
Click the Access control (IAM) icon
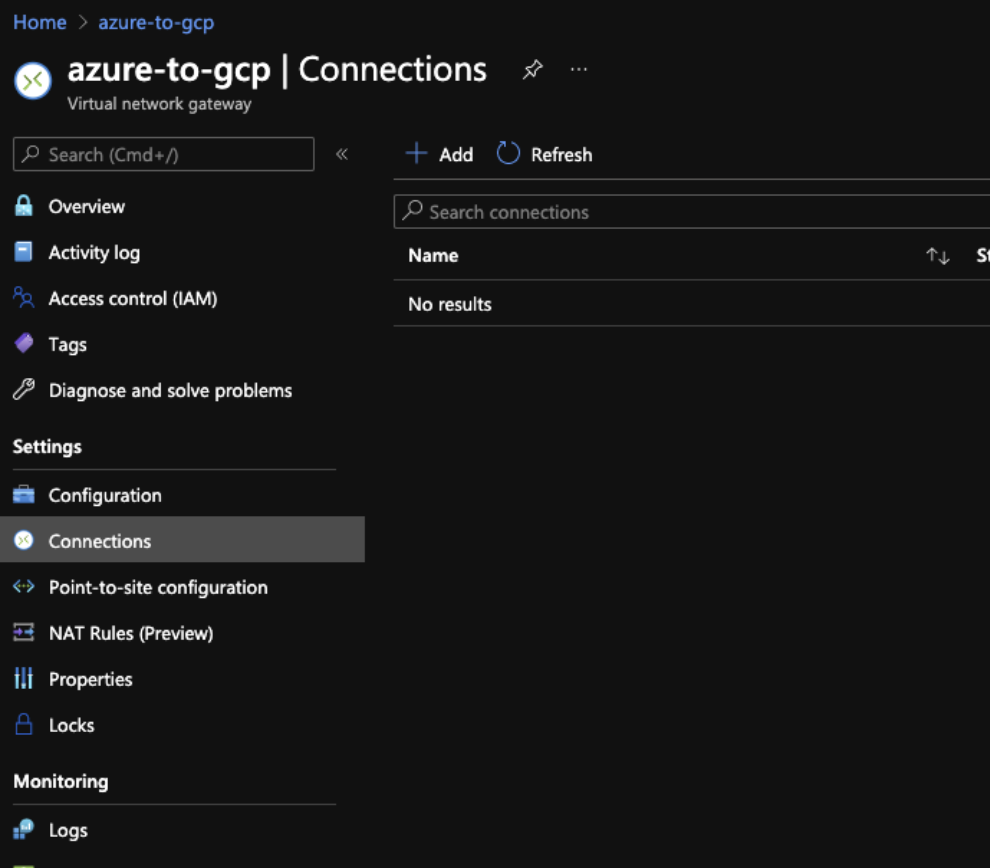coord(23,298)
